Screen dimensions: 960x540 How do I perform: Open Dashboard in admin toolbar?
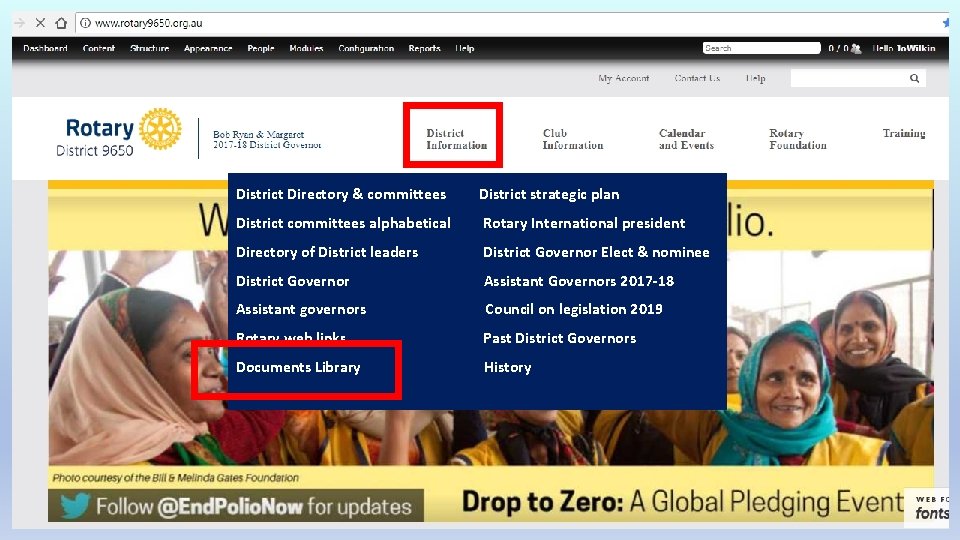tap(45, 48)
